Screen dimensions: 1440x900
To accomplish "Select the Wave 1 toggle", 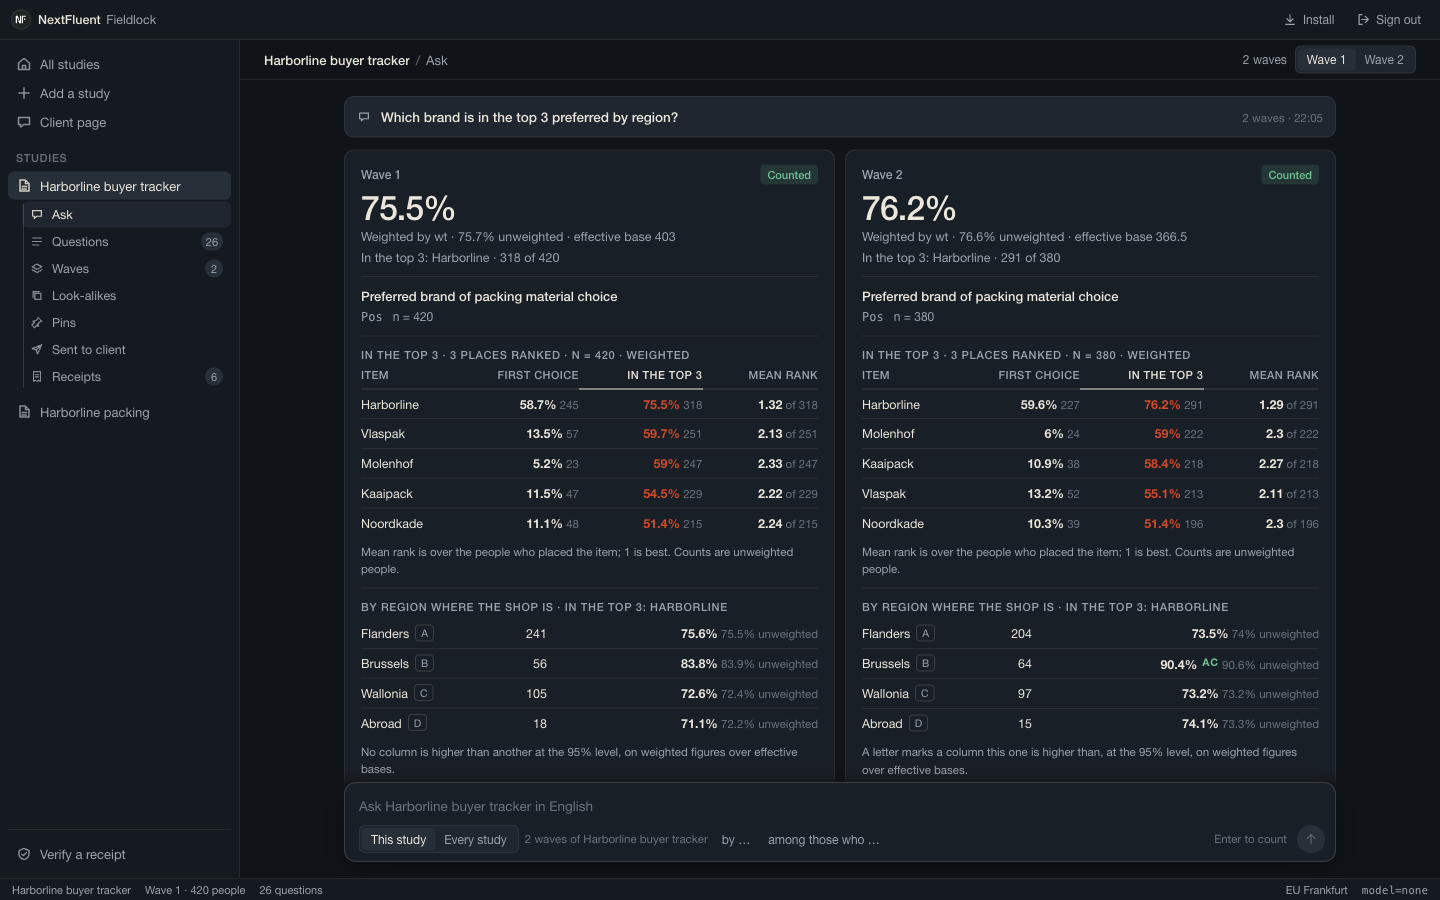I will 1326,60.
